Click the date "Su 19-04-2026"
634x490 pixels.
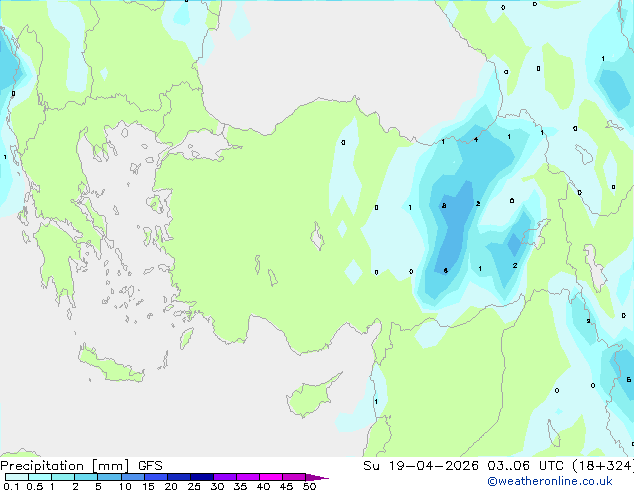click(x=421, y=466)
